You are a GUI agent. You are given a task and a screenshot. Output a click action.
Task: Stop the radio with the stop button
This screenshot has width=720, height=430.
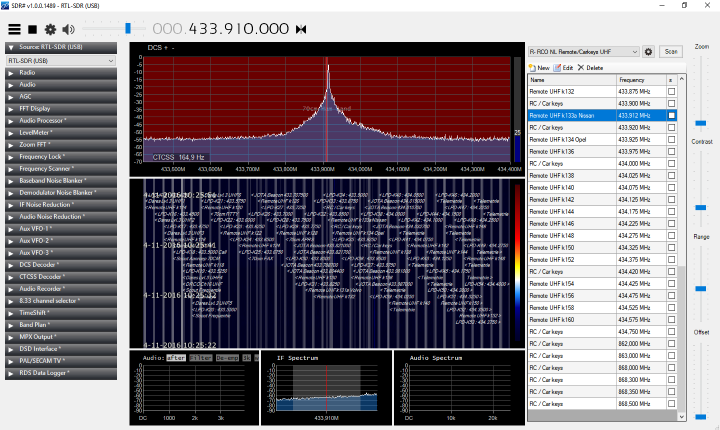tap(32, 29)
